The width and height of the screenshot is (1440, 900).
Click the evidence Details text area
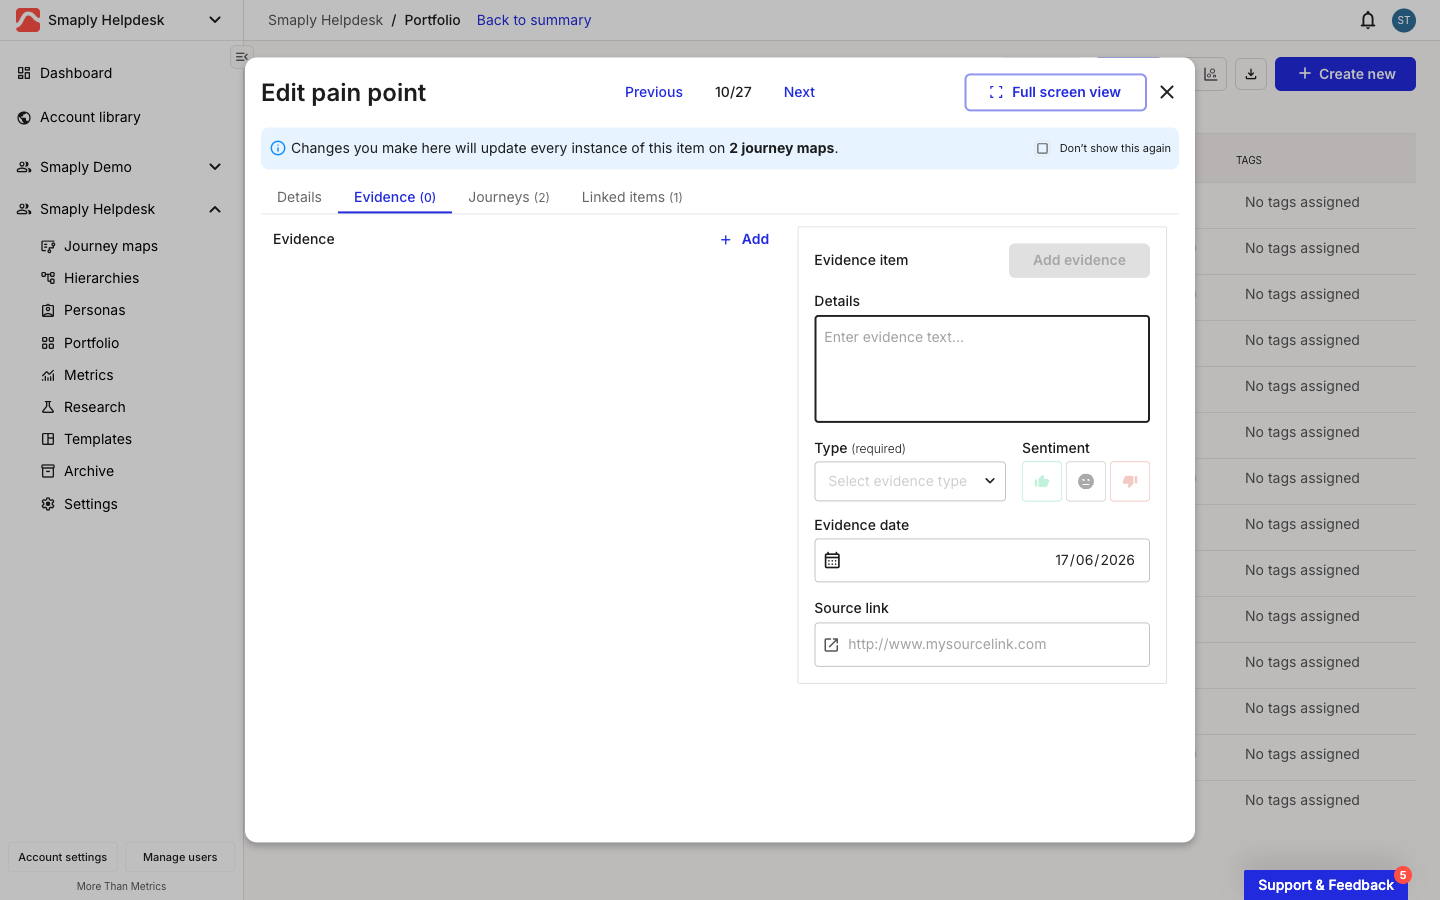pos(982,369)
